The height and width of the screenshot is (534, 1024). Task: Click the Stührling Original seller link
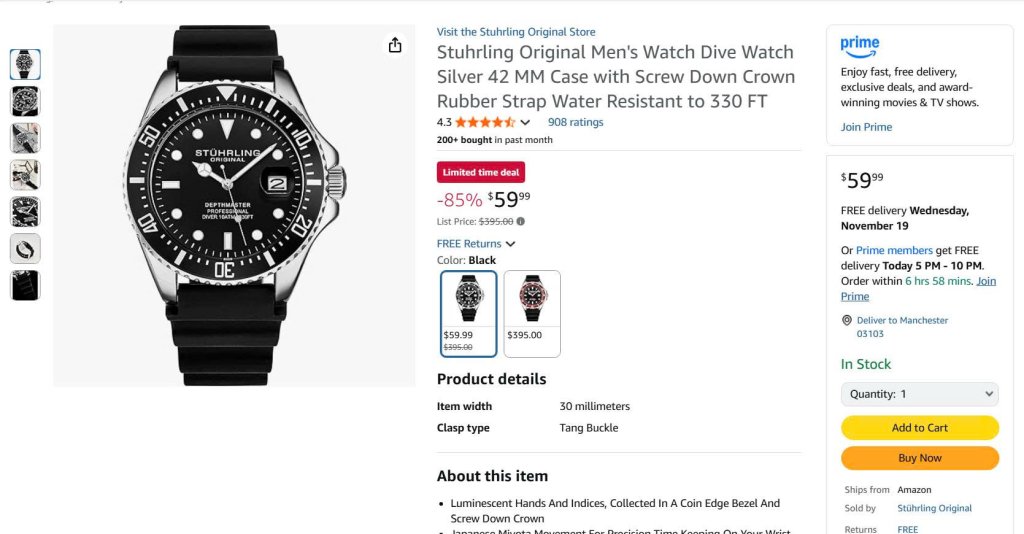[x=934, y=508]
